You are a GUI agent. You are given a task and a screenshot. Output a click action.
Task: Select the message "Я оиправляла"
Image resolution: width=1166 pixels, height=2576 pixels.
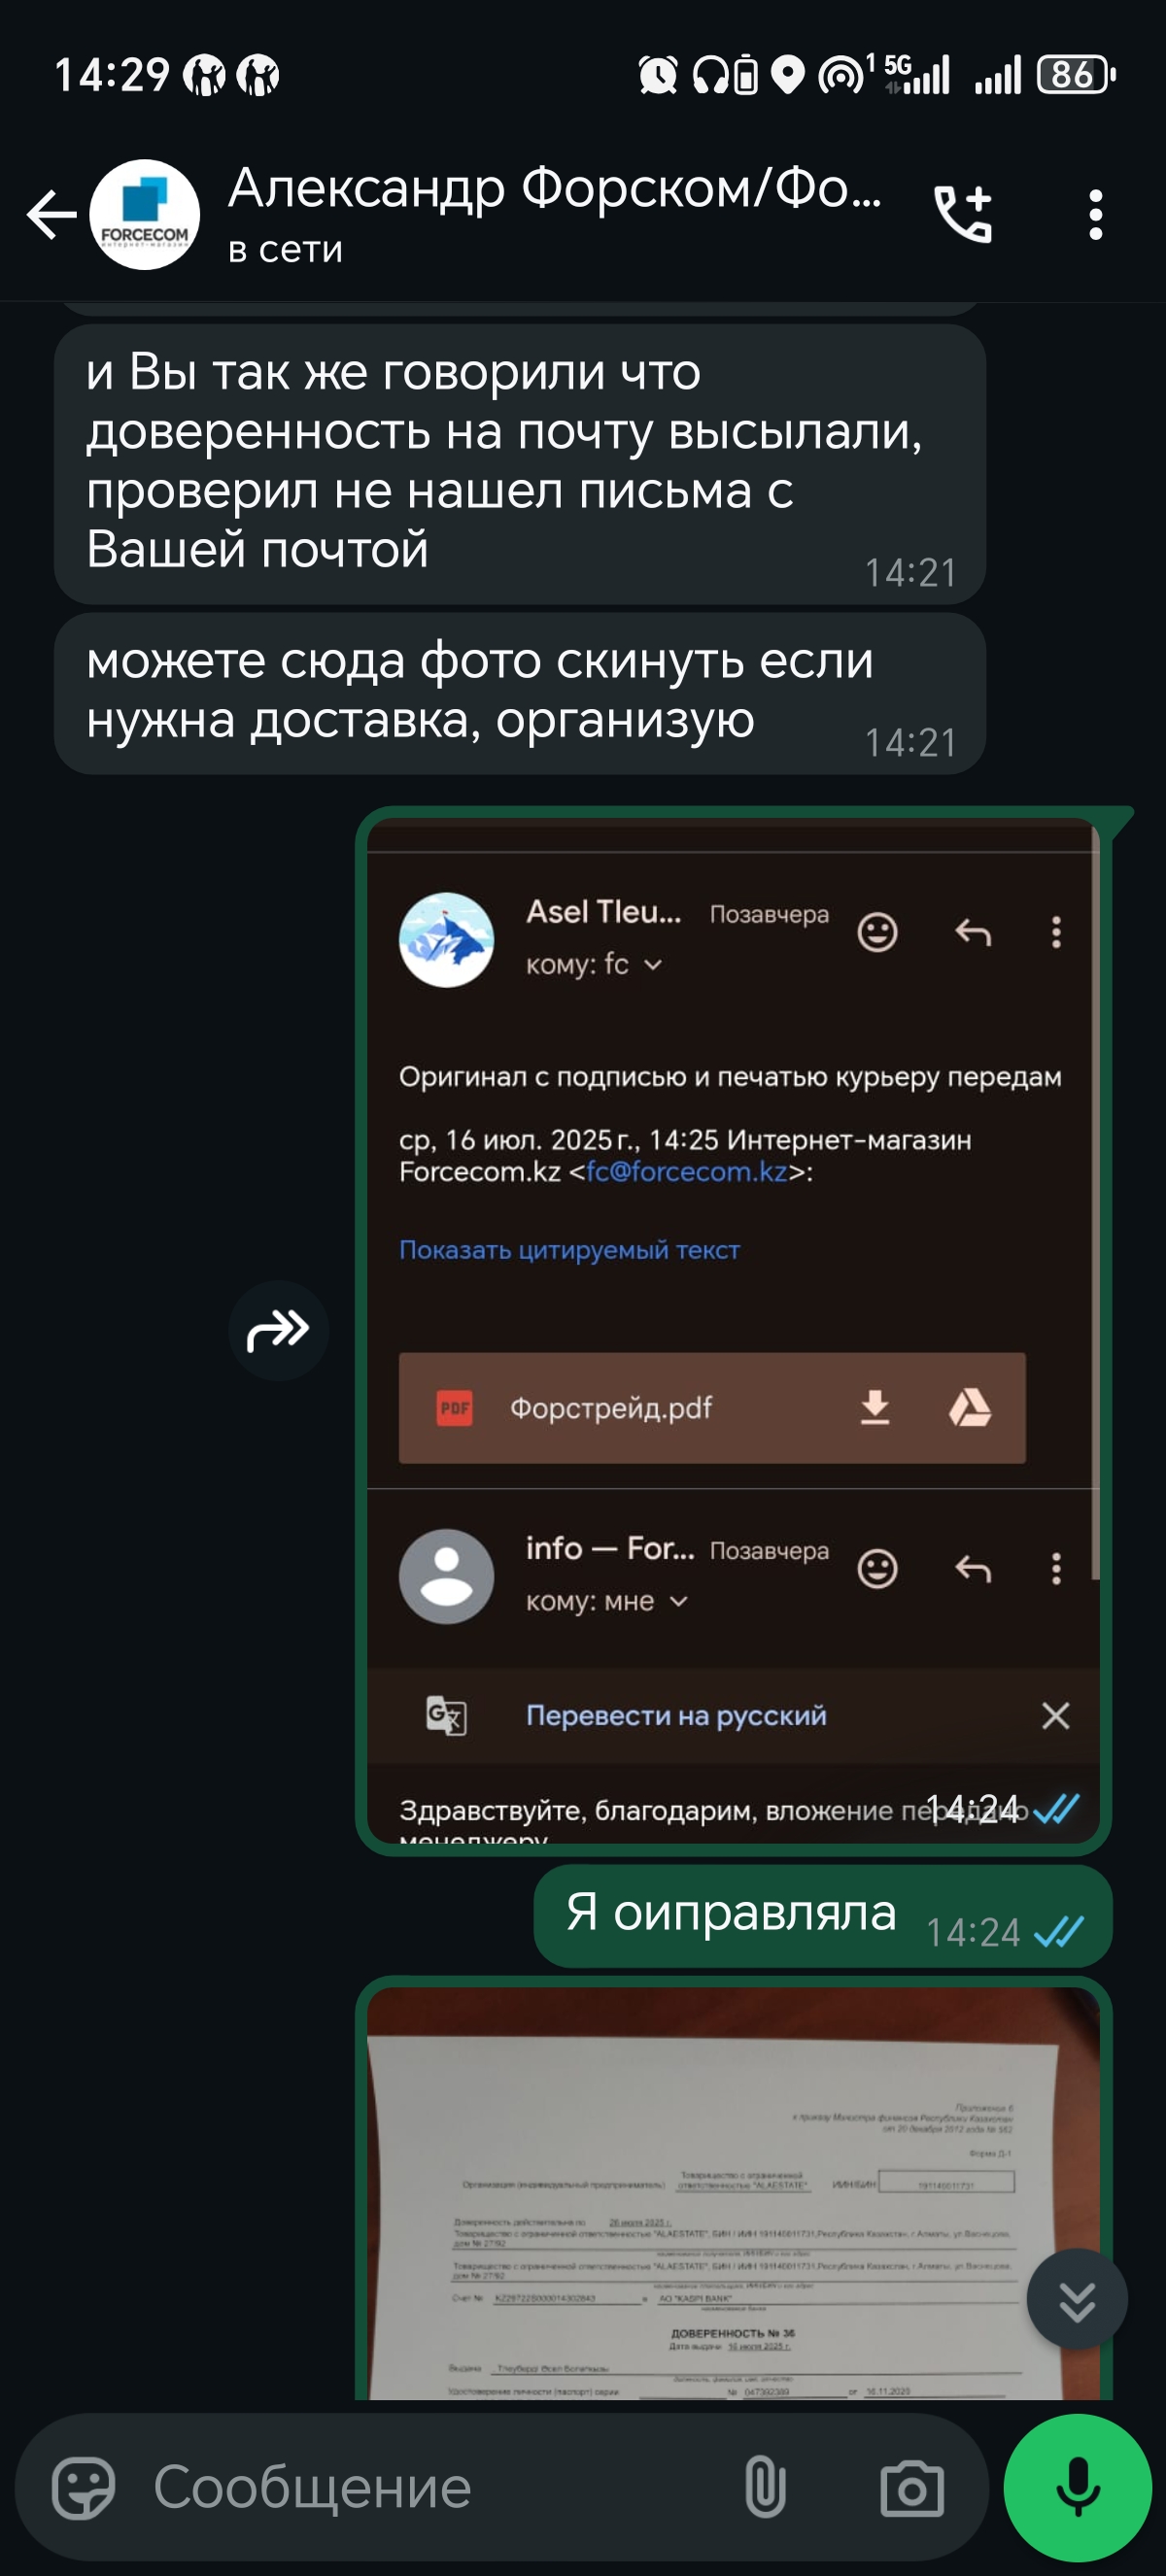(x=822, y=1916)
